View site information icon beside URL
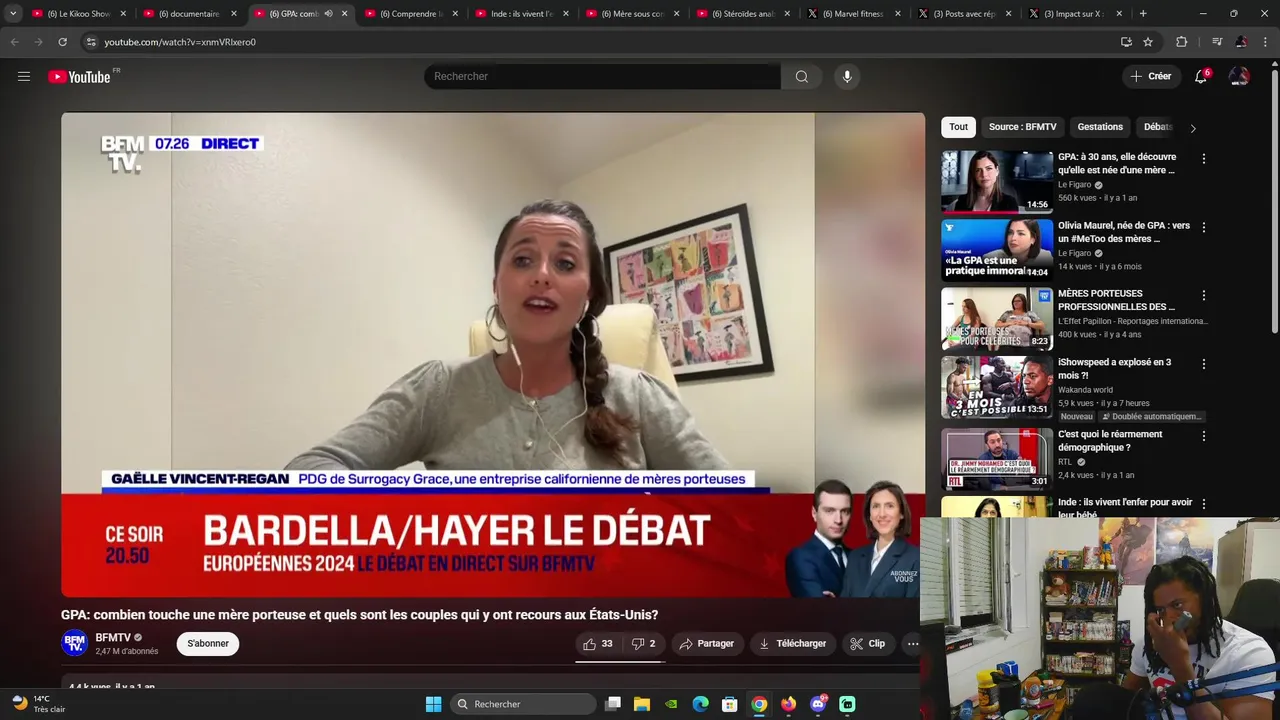Screen dimensions: 1280x720 coord(91,42)
